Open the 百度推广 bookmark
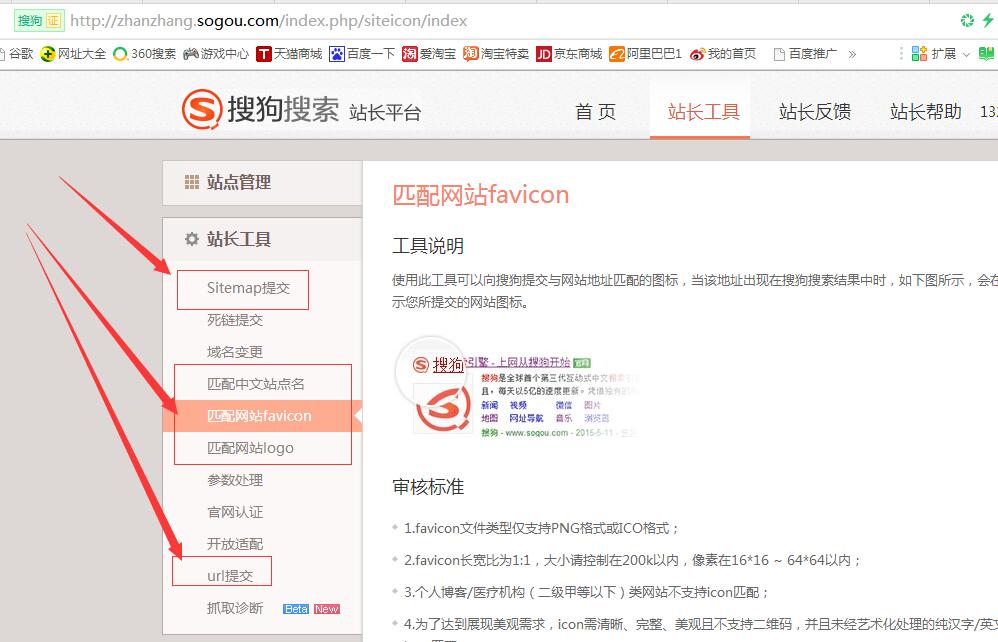 [805, 54]
